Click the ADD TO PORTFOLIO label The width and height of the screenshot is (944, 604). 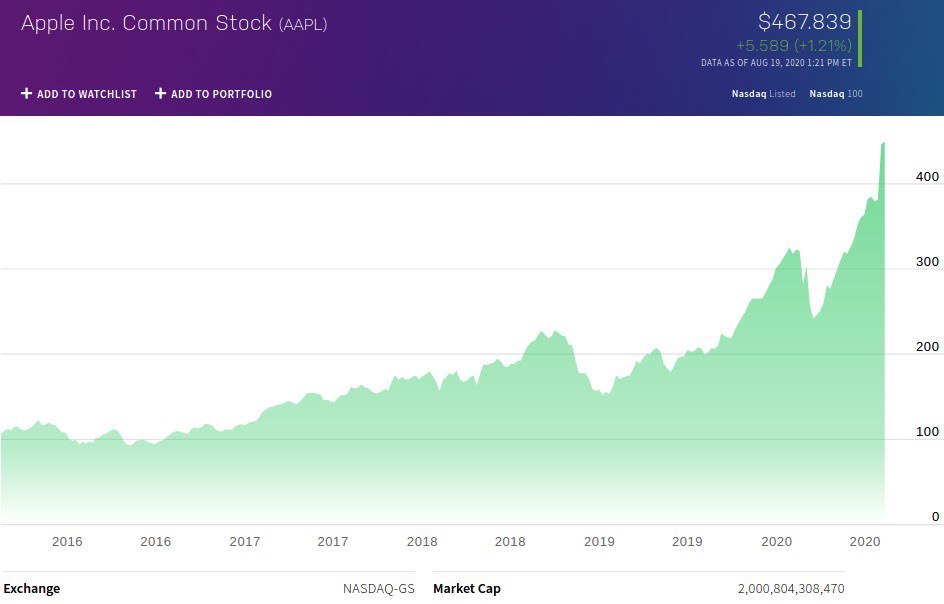(x=221, y=94)
